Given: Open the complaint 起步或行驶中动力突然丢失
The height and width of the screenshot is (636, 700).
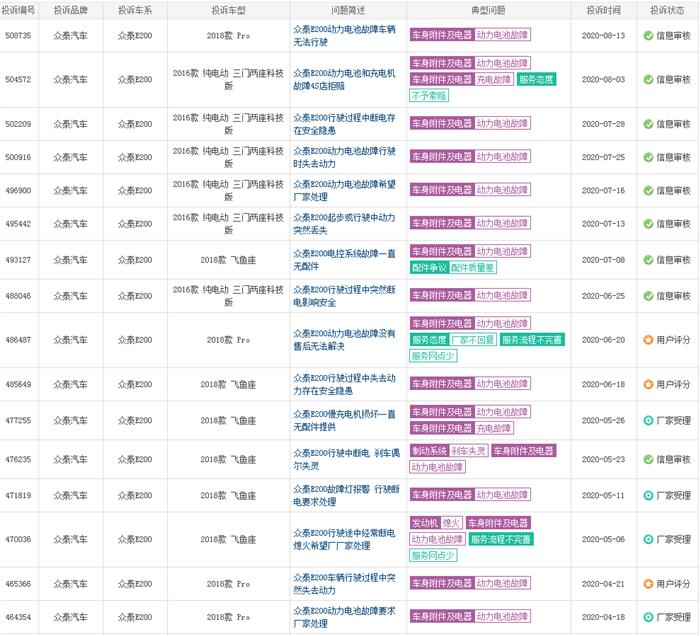Looking at the screenshot, I should tap(344, 224).
